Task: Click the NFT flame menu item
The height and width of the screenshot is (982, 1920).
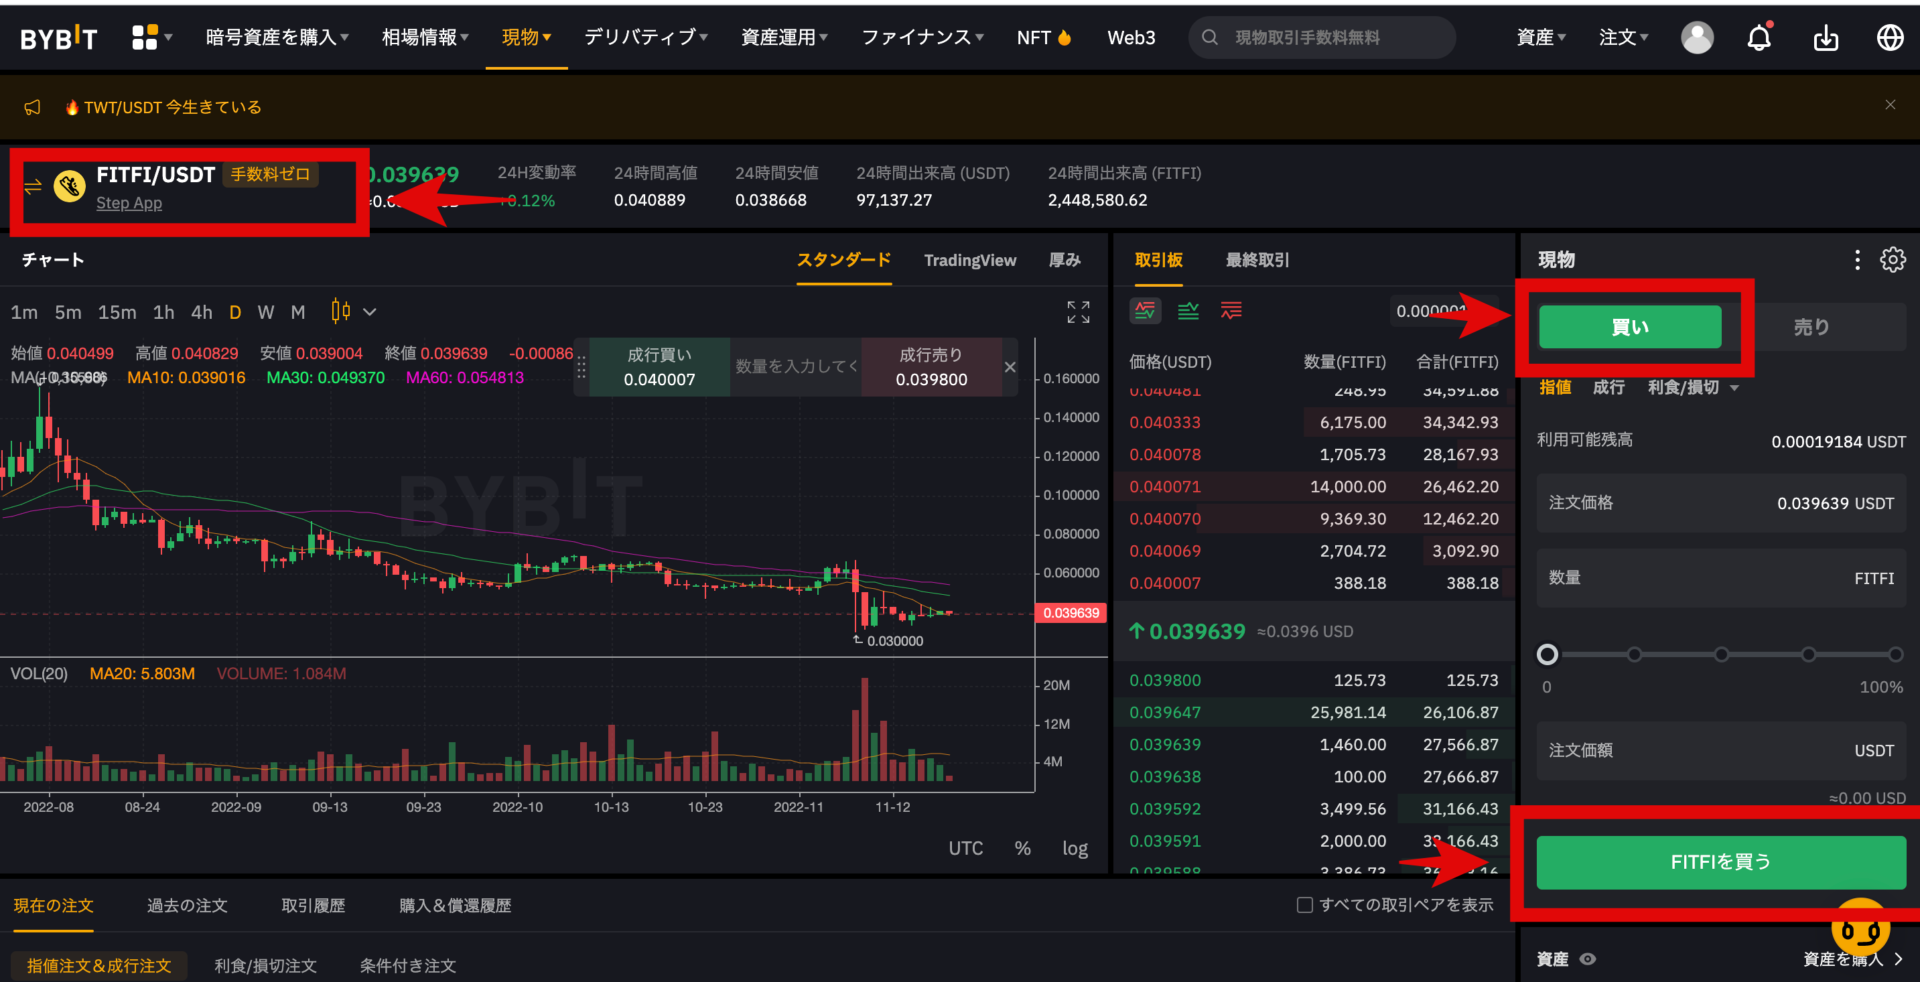Action: (x=1044, y=38)
